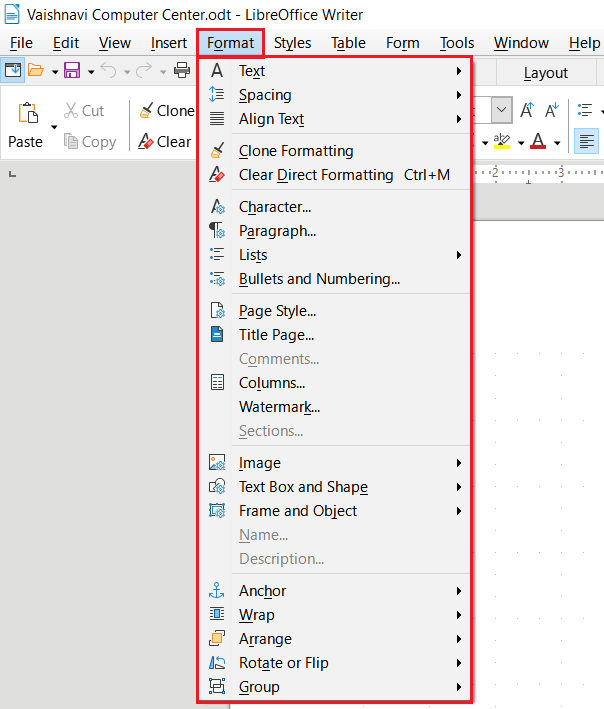The width and height of the screenshot is (604, 709).
Task: Open the Insert menu
Action: pos(169,43)
